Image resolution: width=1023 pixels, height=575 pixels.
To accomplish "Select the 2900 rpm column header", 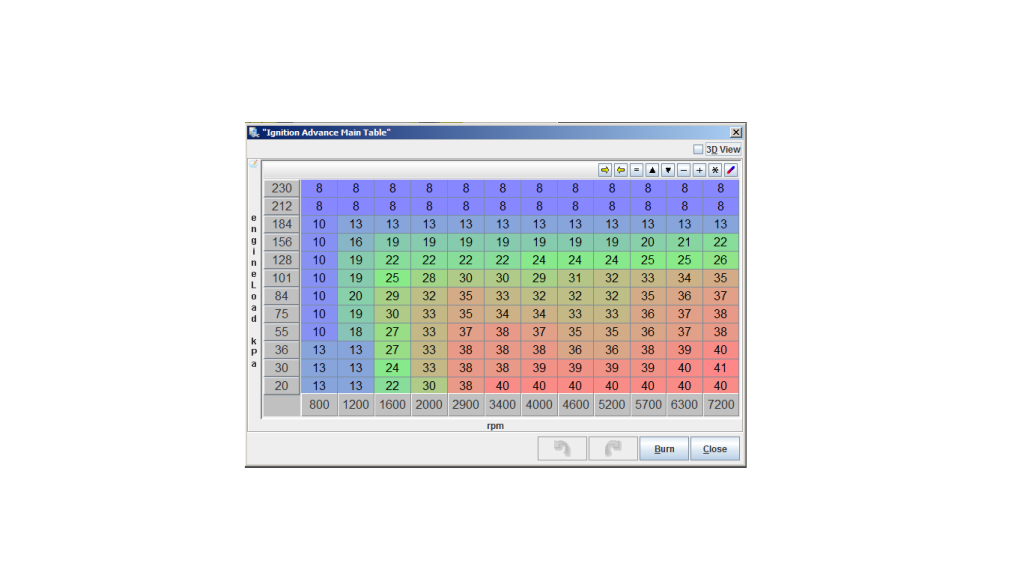I will (x=465, y=405).
